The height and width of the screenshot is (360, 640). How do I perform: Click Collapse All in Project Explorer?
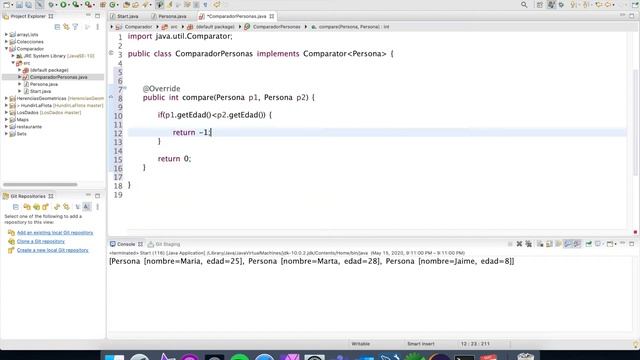[x=57, y=27]
